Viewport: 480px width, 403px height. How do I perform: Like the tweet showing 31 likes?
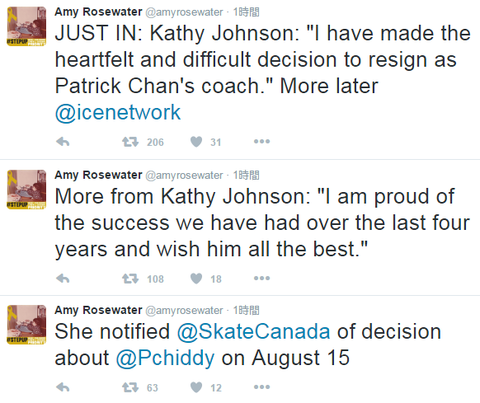(x=196, y=142)
